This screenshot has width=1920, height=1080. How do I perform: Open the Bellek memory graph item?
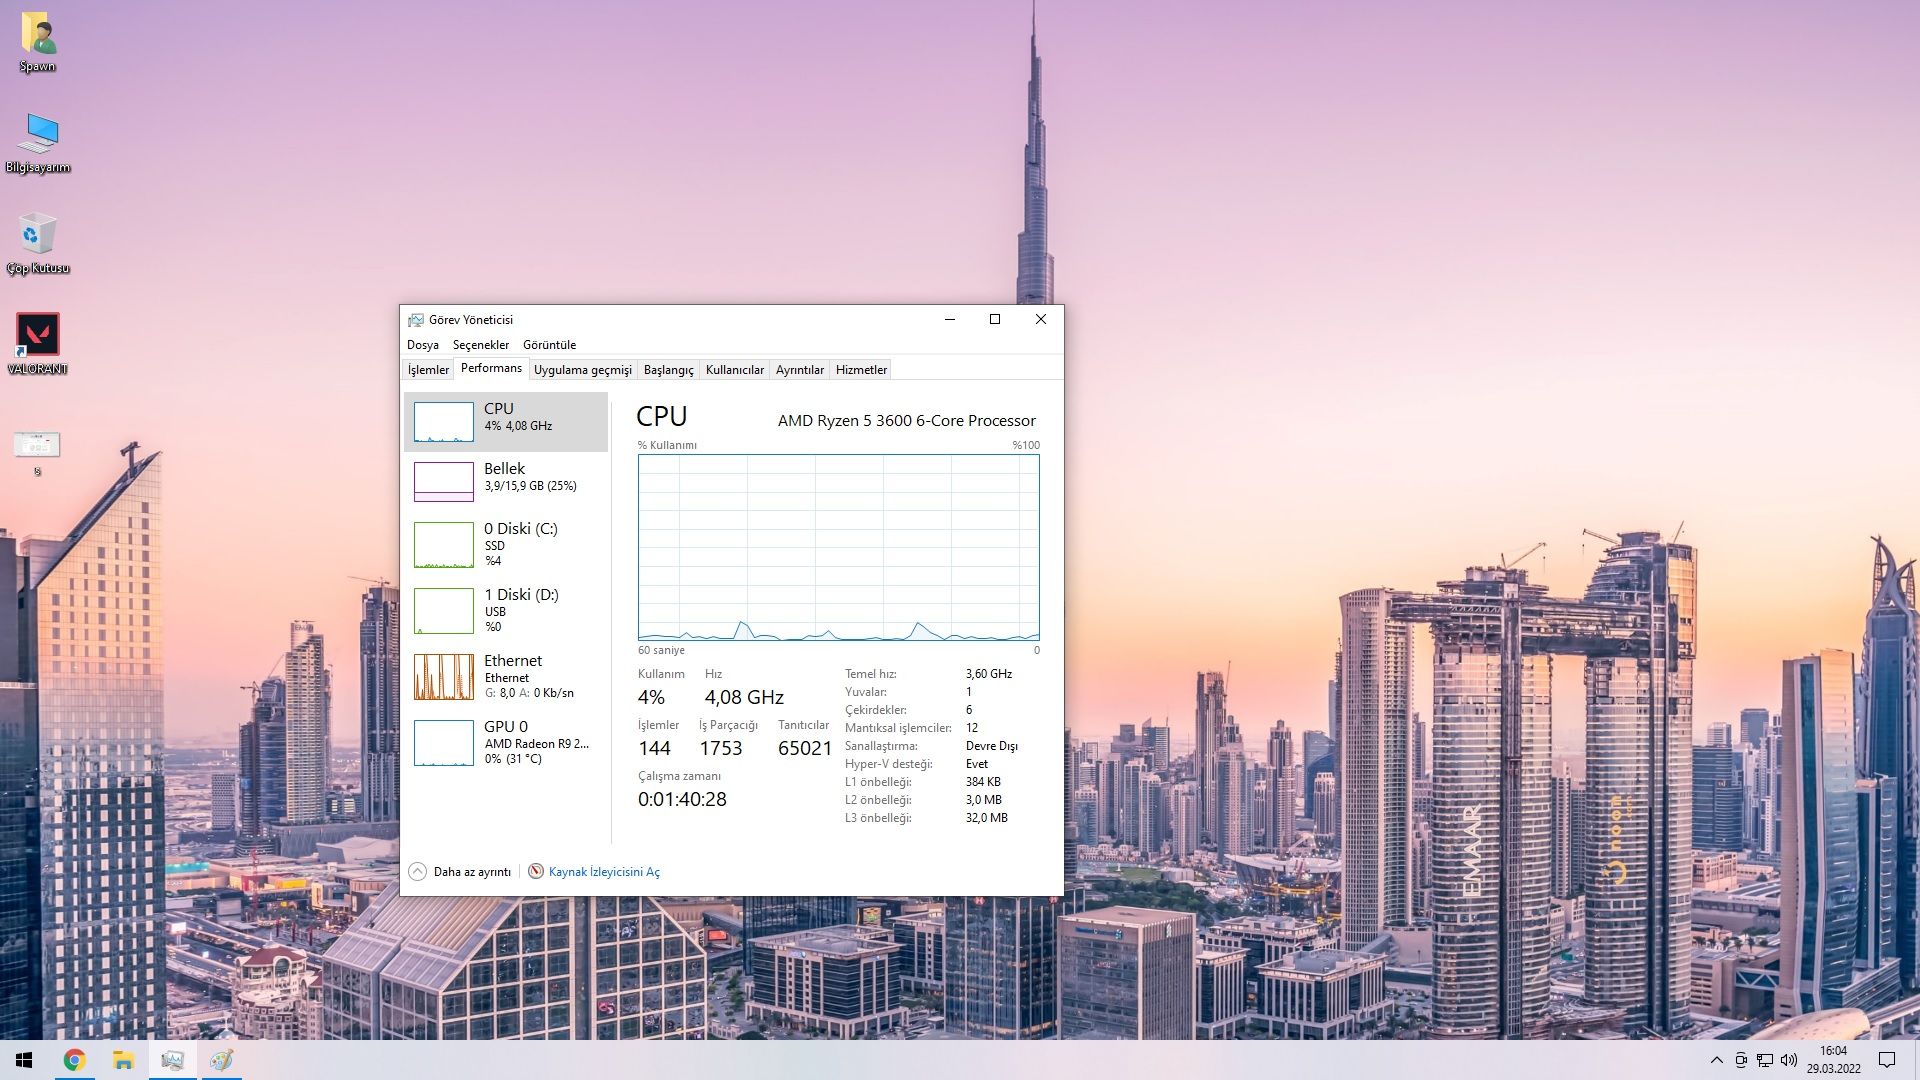[444, 482]
